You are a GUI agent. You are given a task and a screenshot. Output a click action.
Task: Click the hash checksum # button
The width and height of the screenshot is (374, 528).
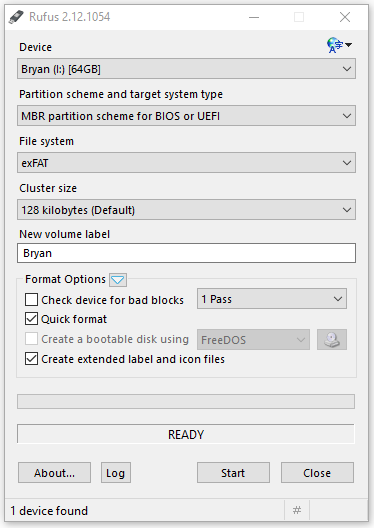(297, 510)
